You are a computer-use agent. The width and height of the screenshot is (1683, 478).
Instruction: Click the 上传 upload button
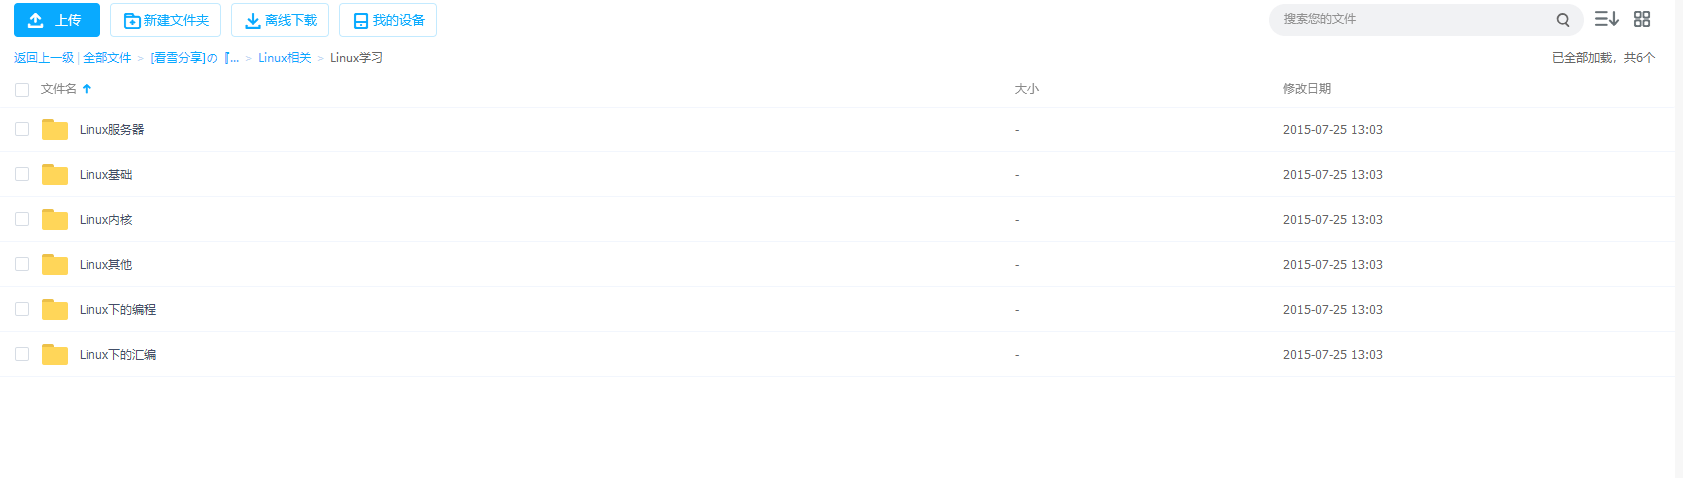pos(57,20)
